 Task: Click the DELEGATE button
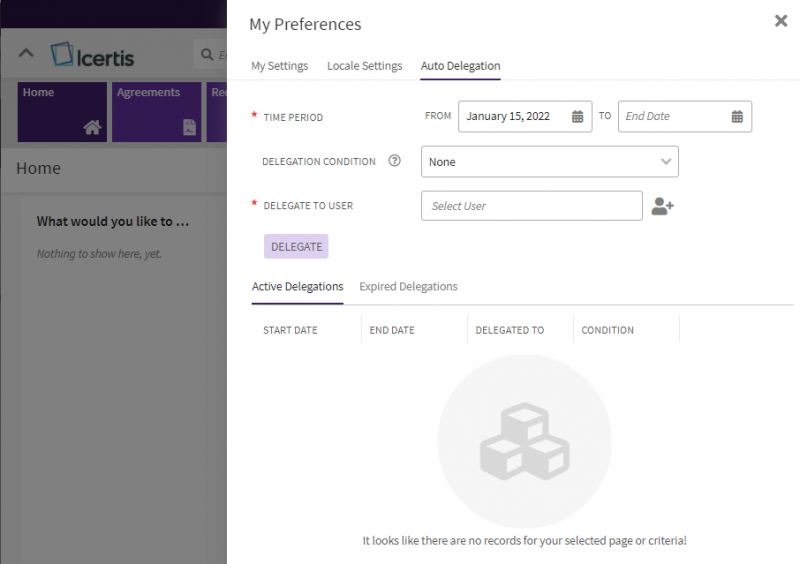click(x=296, y=247)
